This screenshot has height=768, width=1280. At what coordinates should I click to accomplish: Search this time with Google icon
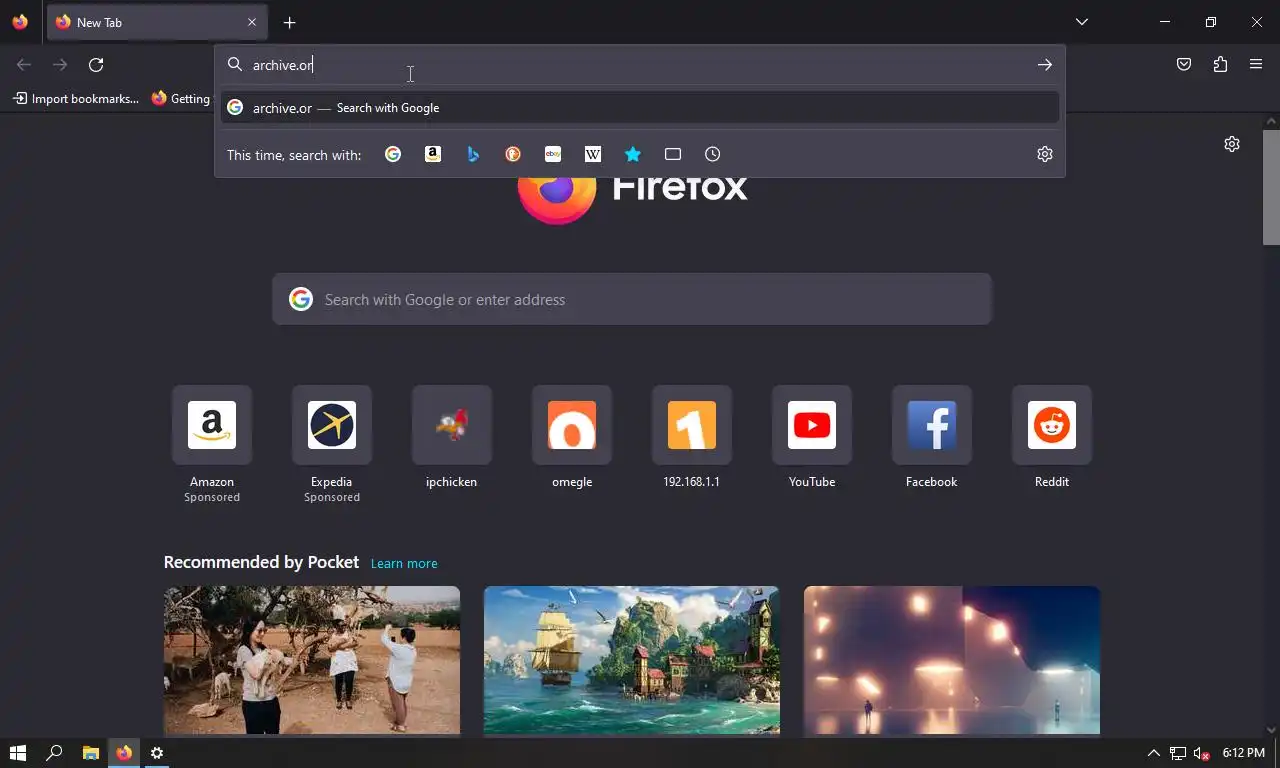coord(393,154)
